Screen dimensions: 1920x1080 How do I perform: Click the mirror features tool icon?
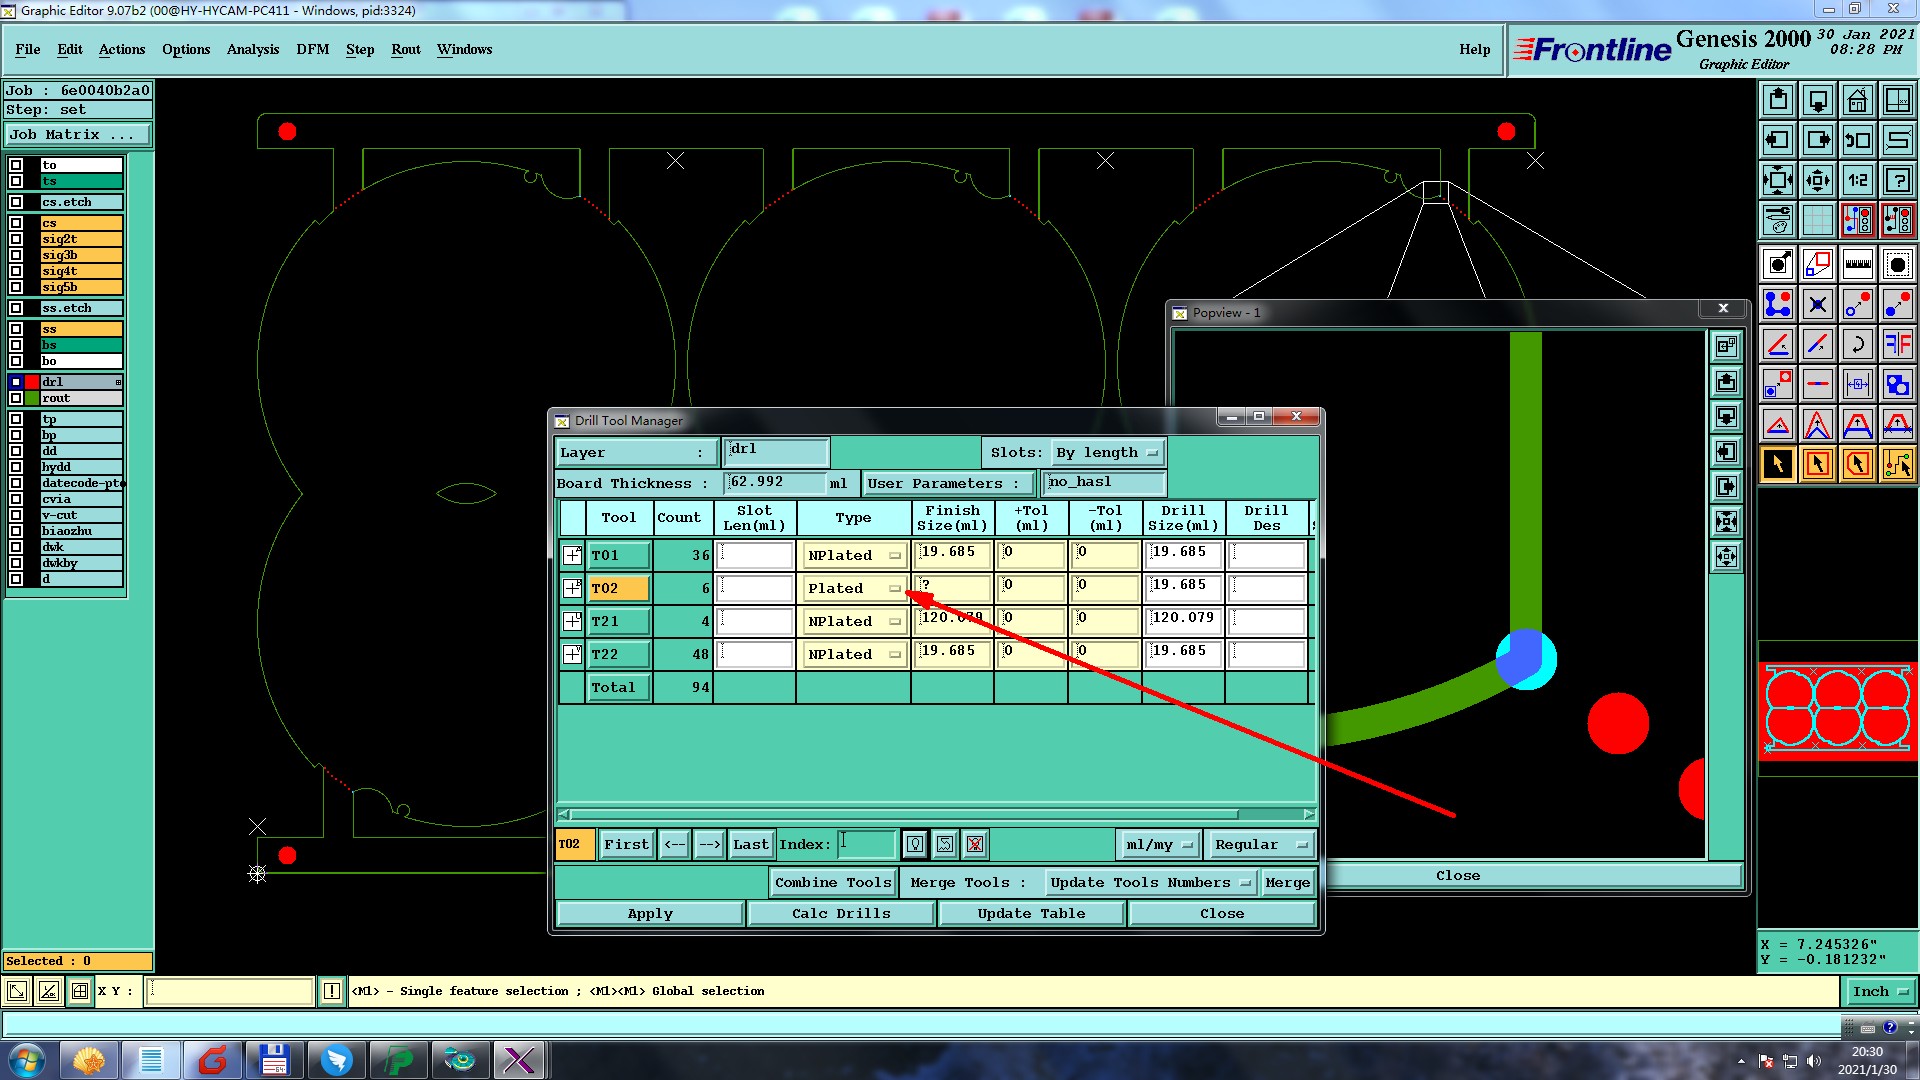coord(1897,345)
